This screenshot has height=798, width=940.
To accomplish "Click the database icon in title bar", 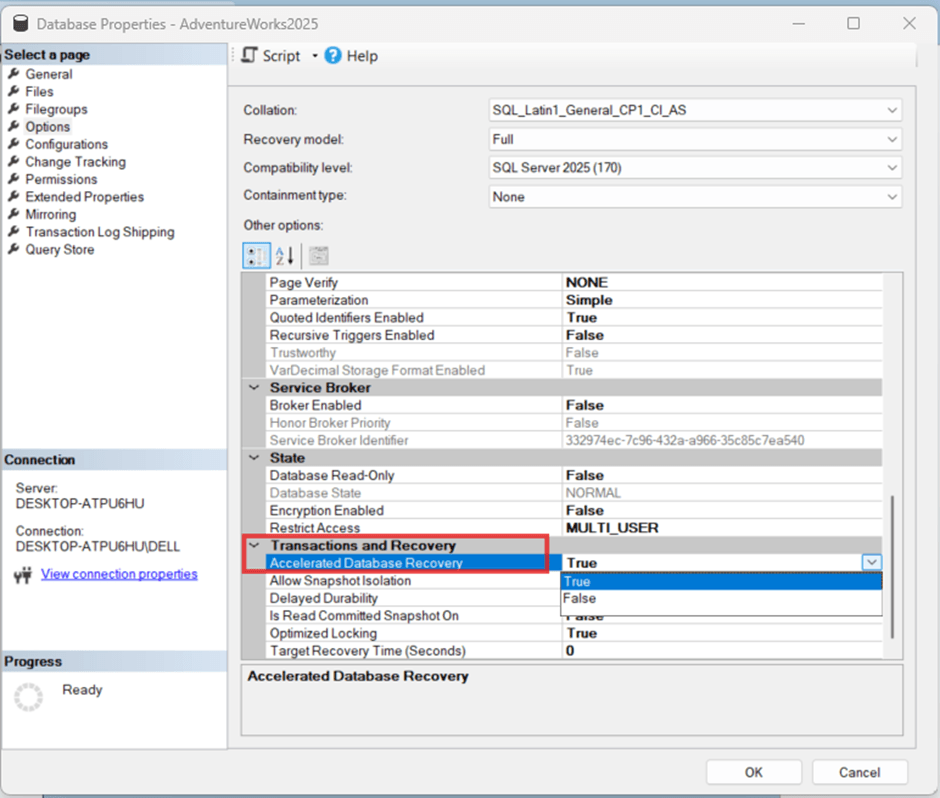I will (x=20, y=23).
